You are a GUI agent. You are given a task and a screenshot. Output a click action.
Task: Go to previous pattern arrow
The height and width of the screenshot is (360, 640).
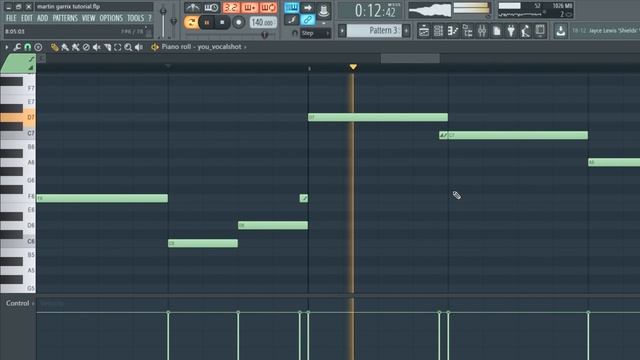point(342,31)
